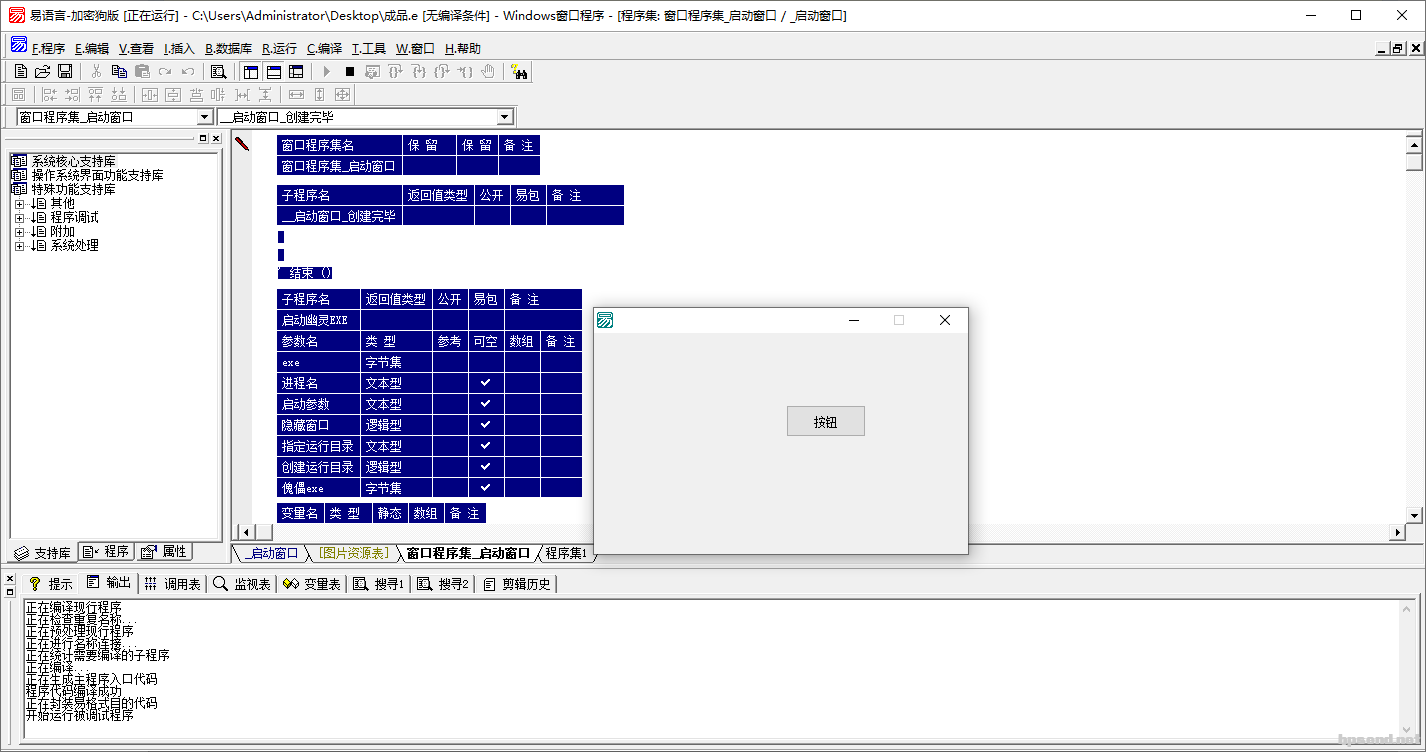
Task: Float the left panel with the square icon
Action: tap(203, 138)
